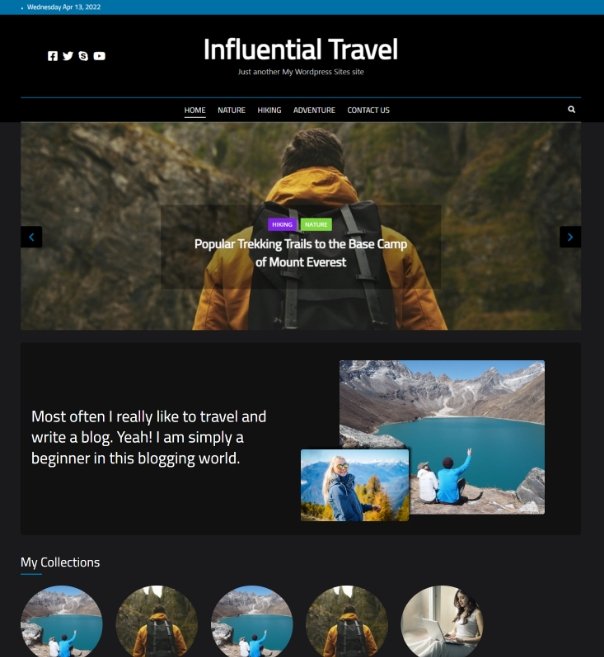Open first lake collection circle thumbnail
604x657 pixels.
62,621
